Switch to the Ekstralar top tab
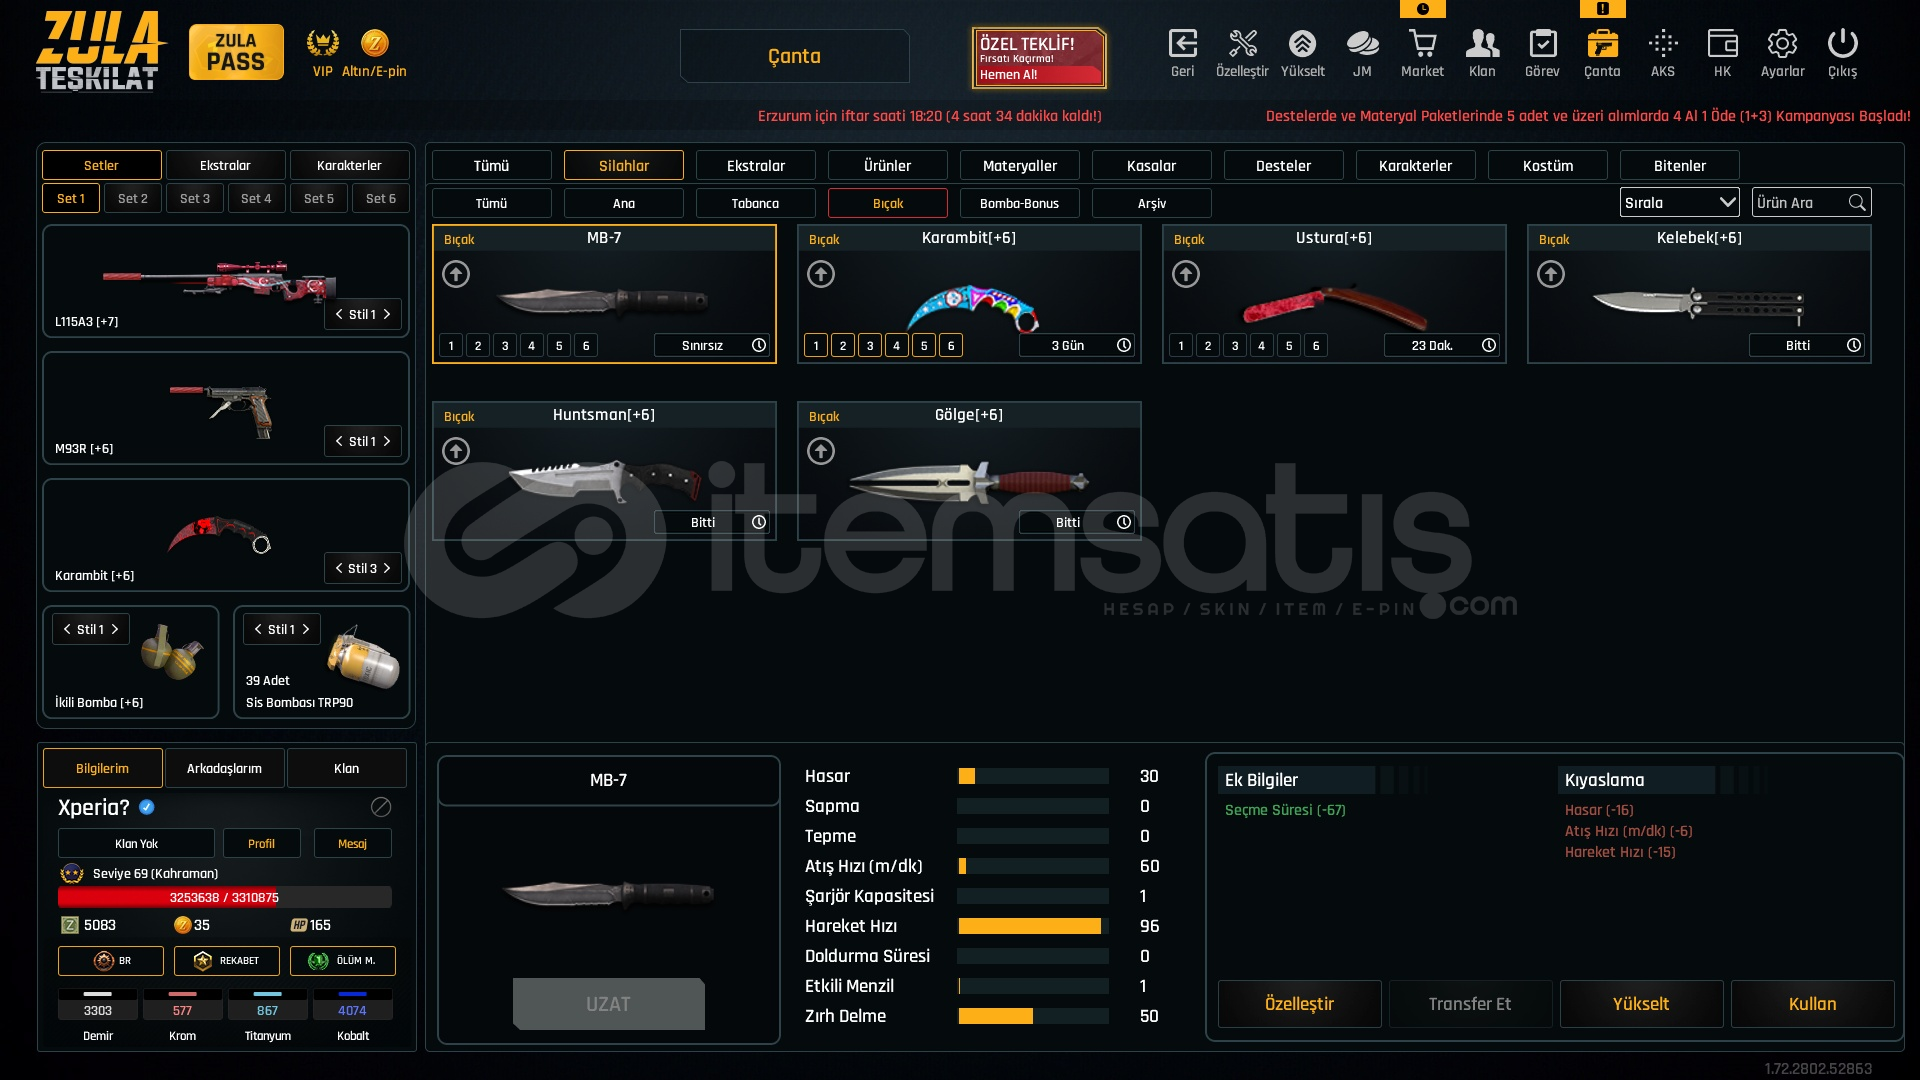 coord(756,166)
